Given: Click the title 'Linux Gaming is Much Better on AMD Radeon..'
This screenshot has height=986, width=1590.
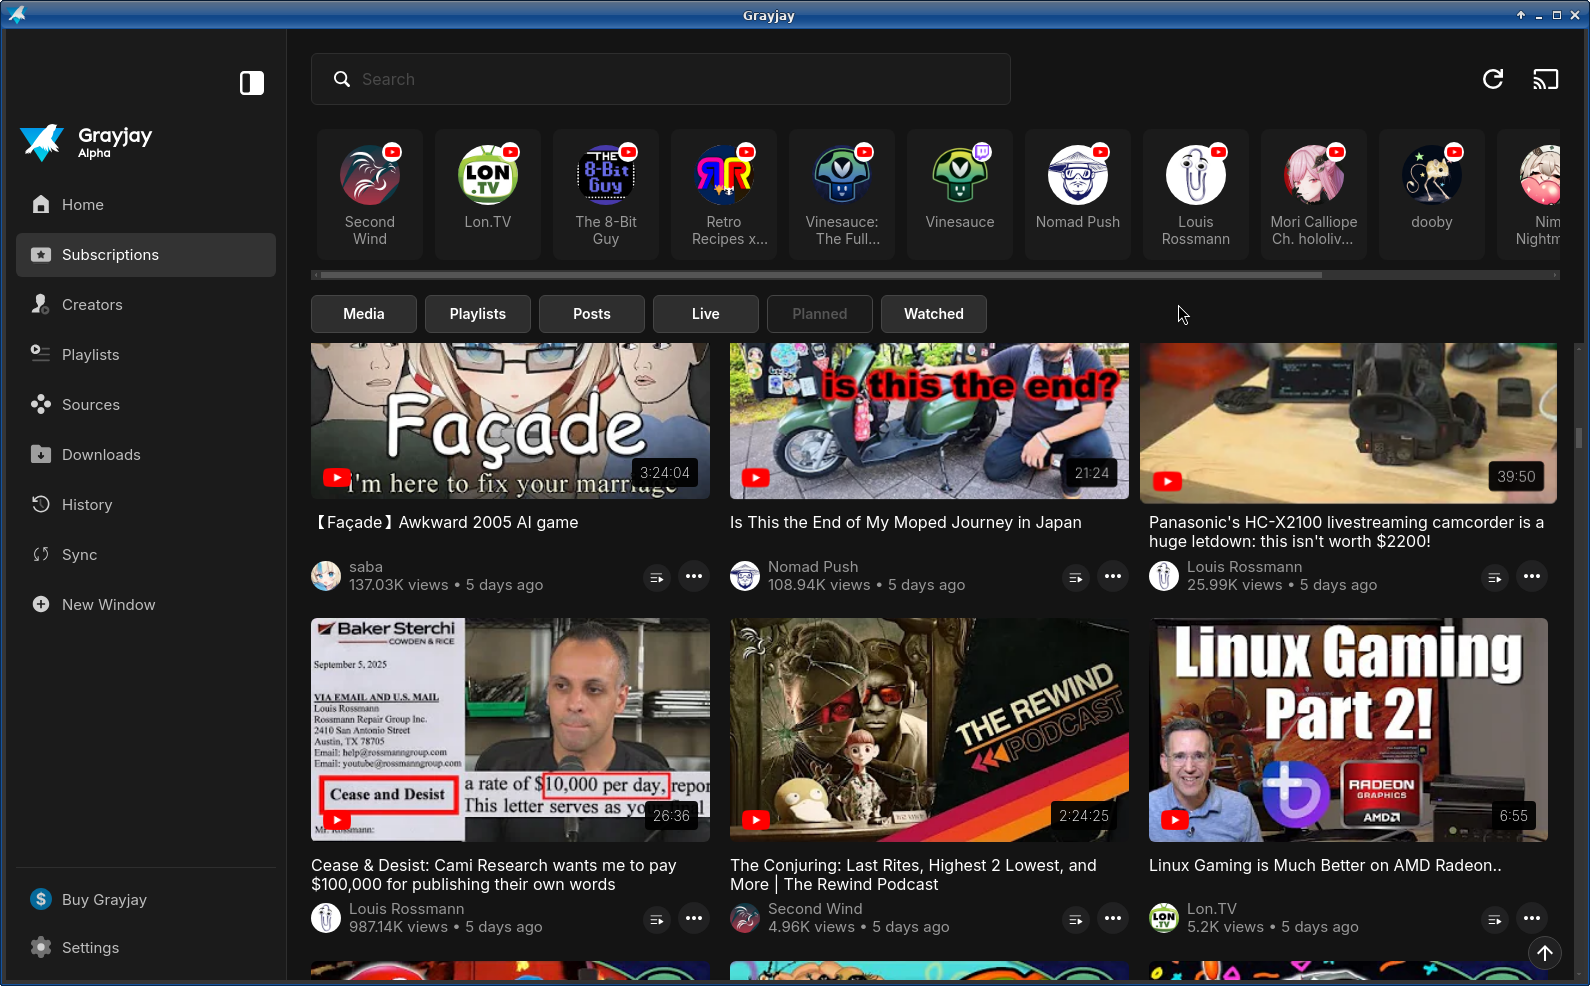Looking at the screenshot, I should click(x=1325, y=866).
